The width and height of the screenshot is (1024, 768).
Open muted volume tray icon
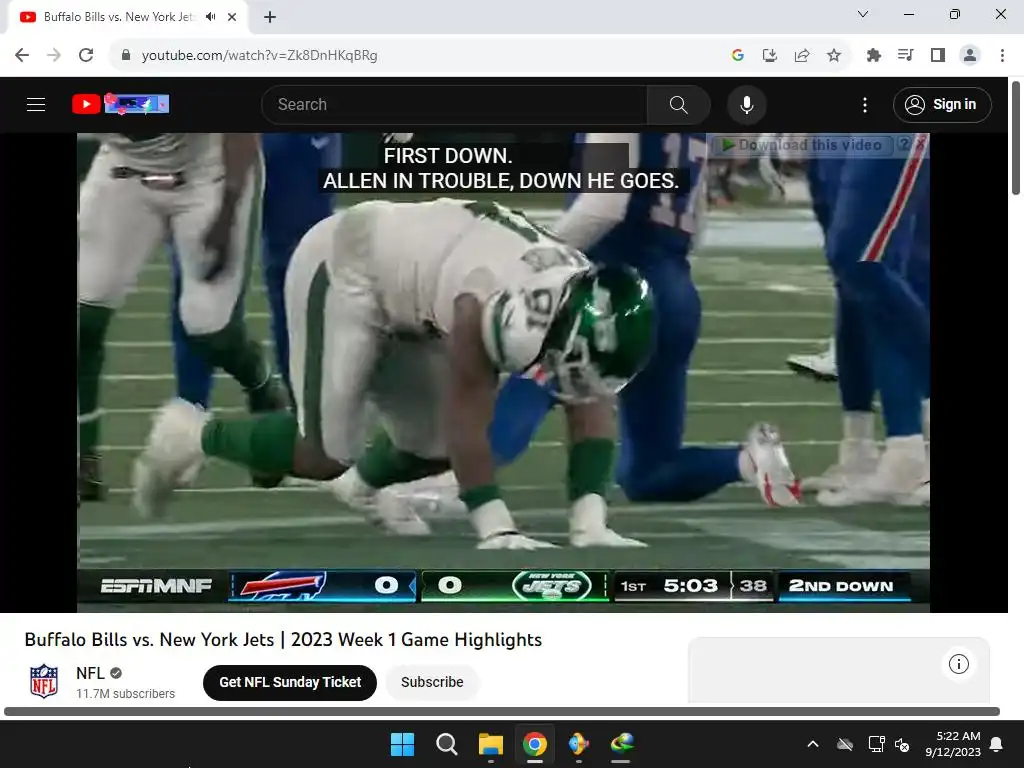pyautogui.click(x=903, y=744)
